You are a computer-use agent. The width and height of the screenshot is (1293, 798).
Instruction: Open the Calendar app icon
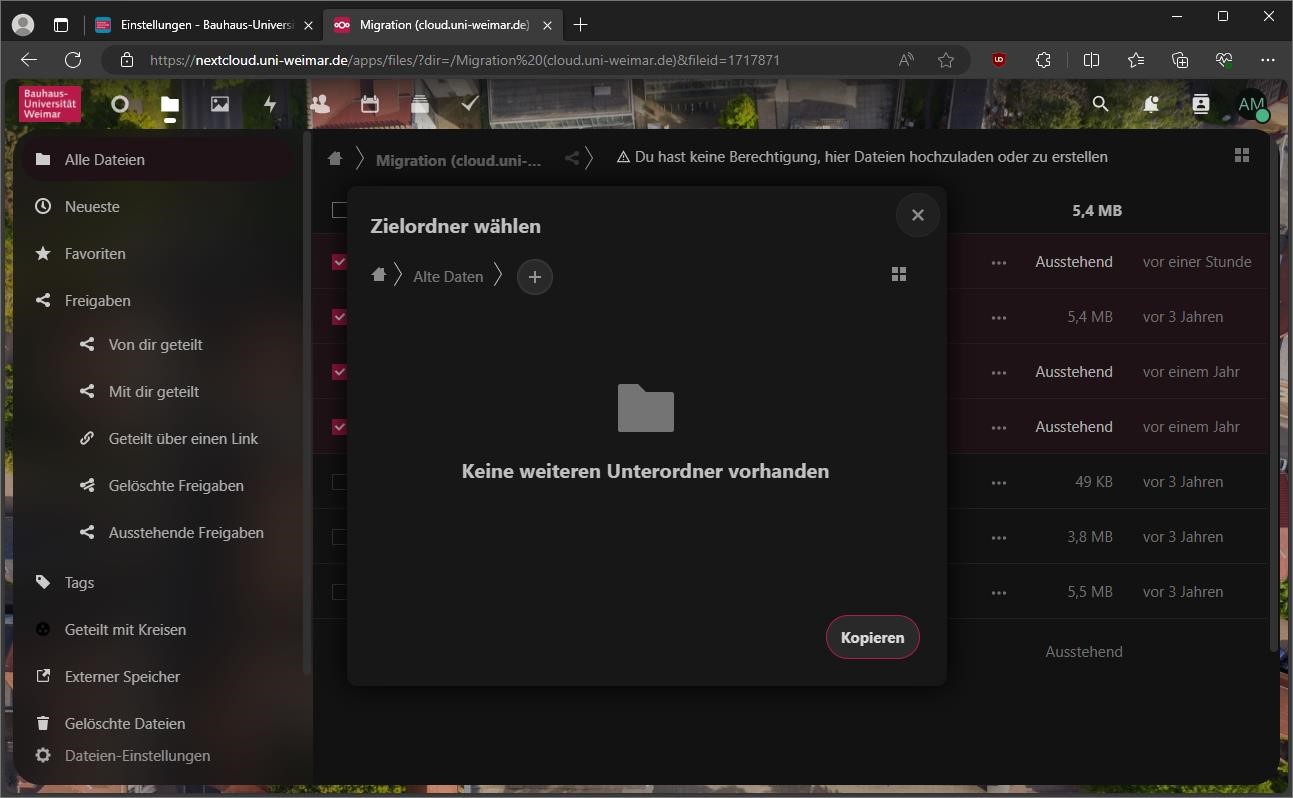coord(370,104)
